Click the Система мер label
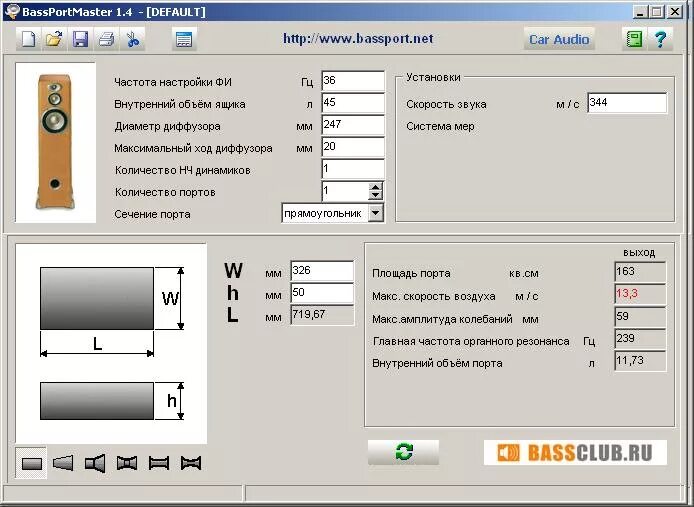This screenshot has width=694, height=507. pos(440,126)
